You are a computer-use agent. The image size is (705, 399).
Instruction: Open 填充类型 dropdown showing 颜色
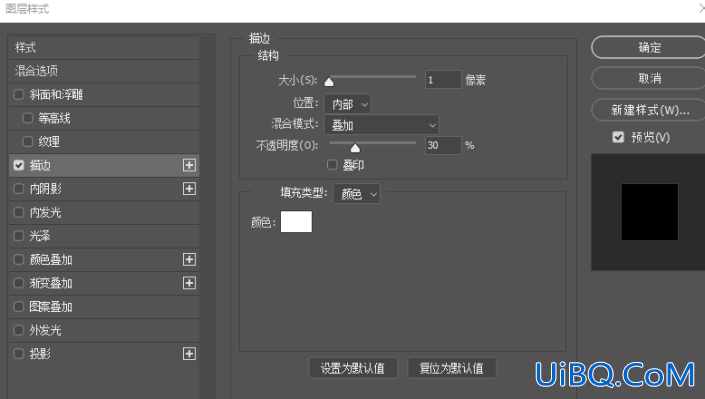[x=357, y=194]
